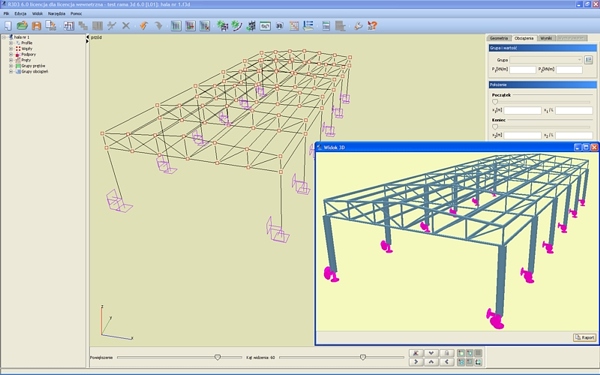Open the Plik menu
This screenshot has height=375, width=600.
(6, 13)
